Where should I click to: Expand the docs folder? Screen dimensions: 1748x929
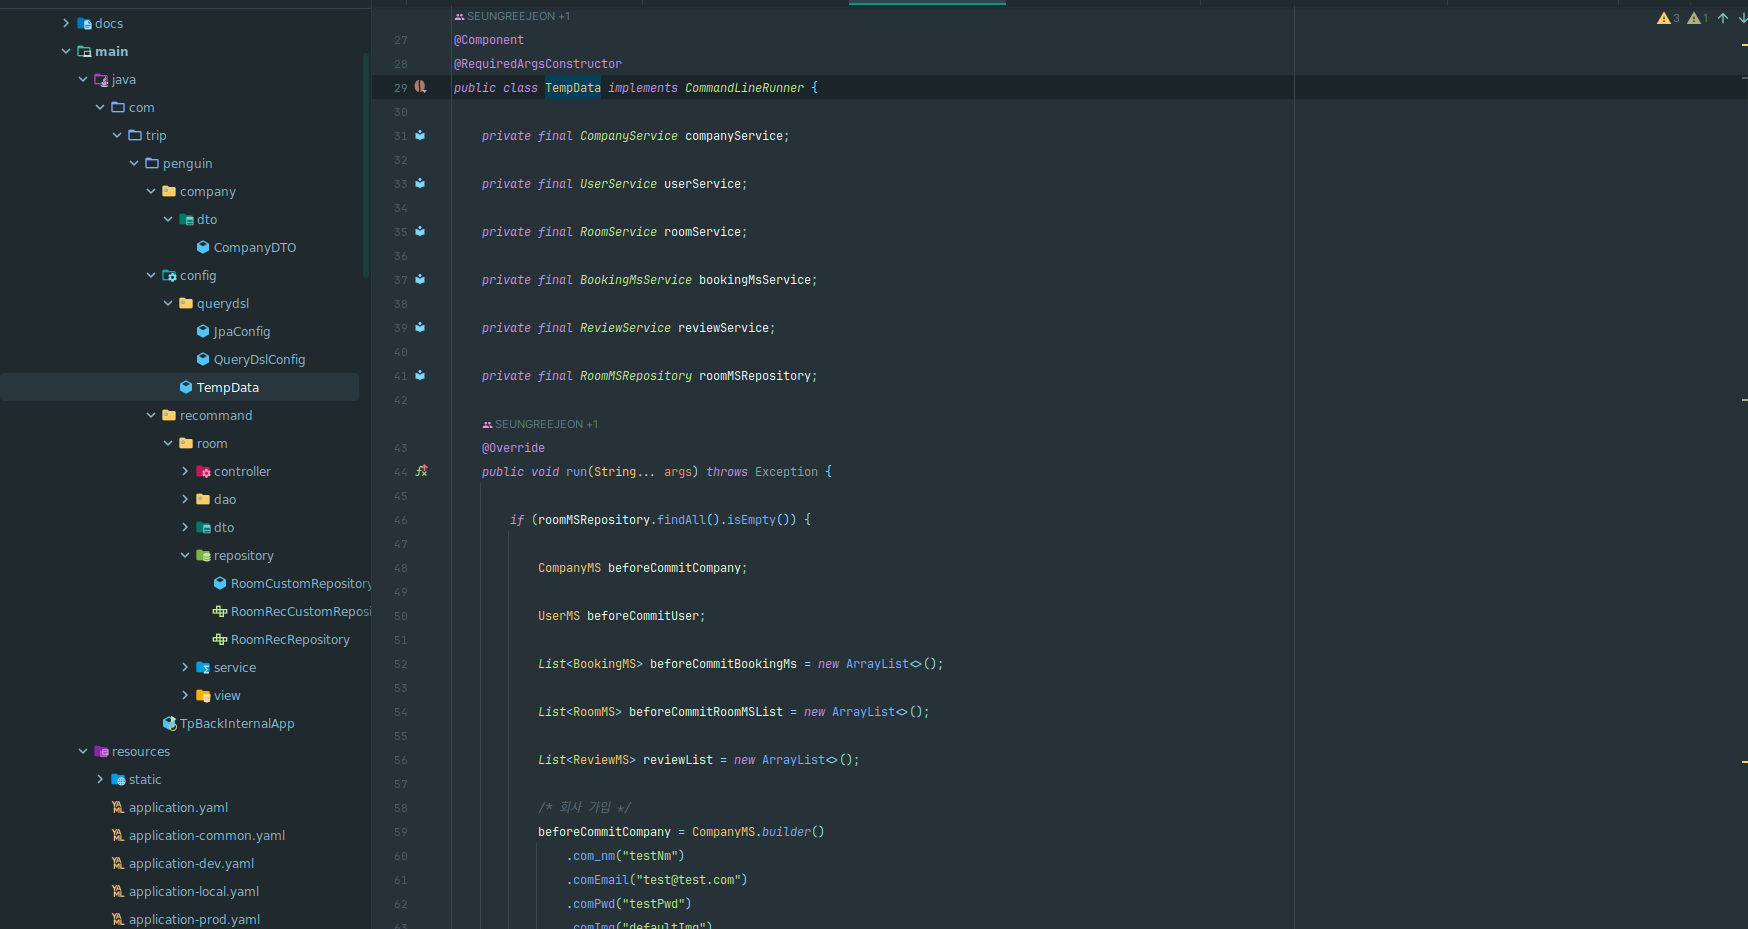tap(66, 23)
